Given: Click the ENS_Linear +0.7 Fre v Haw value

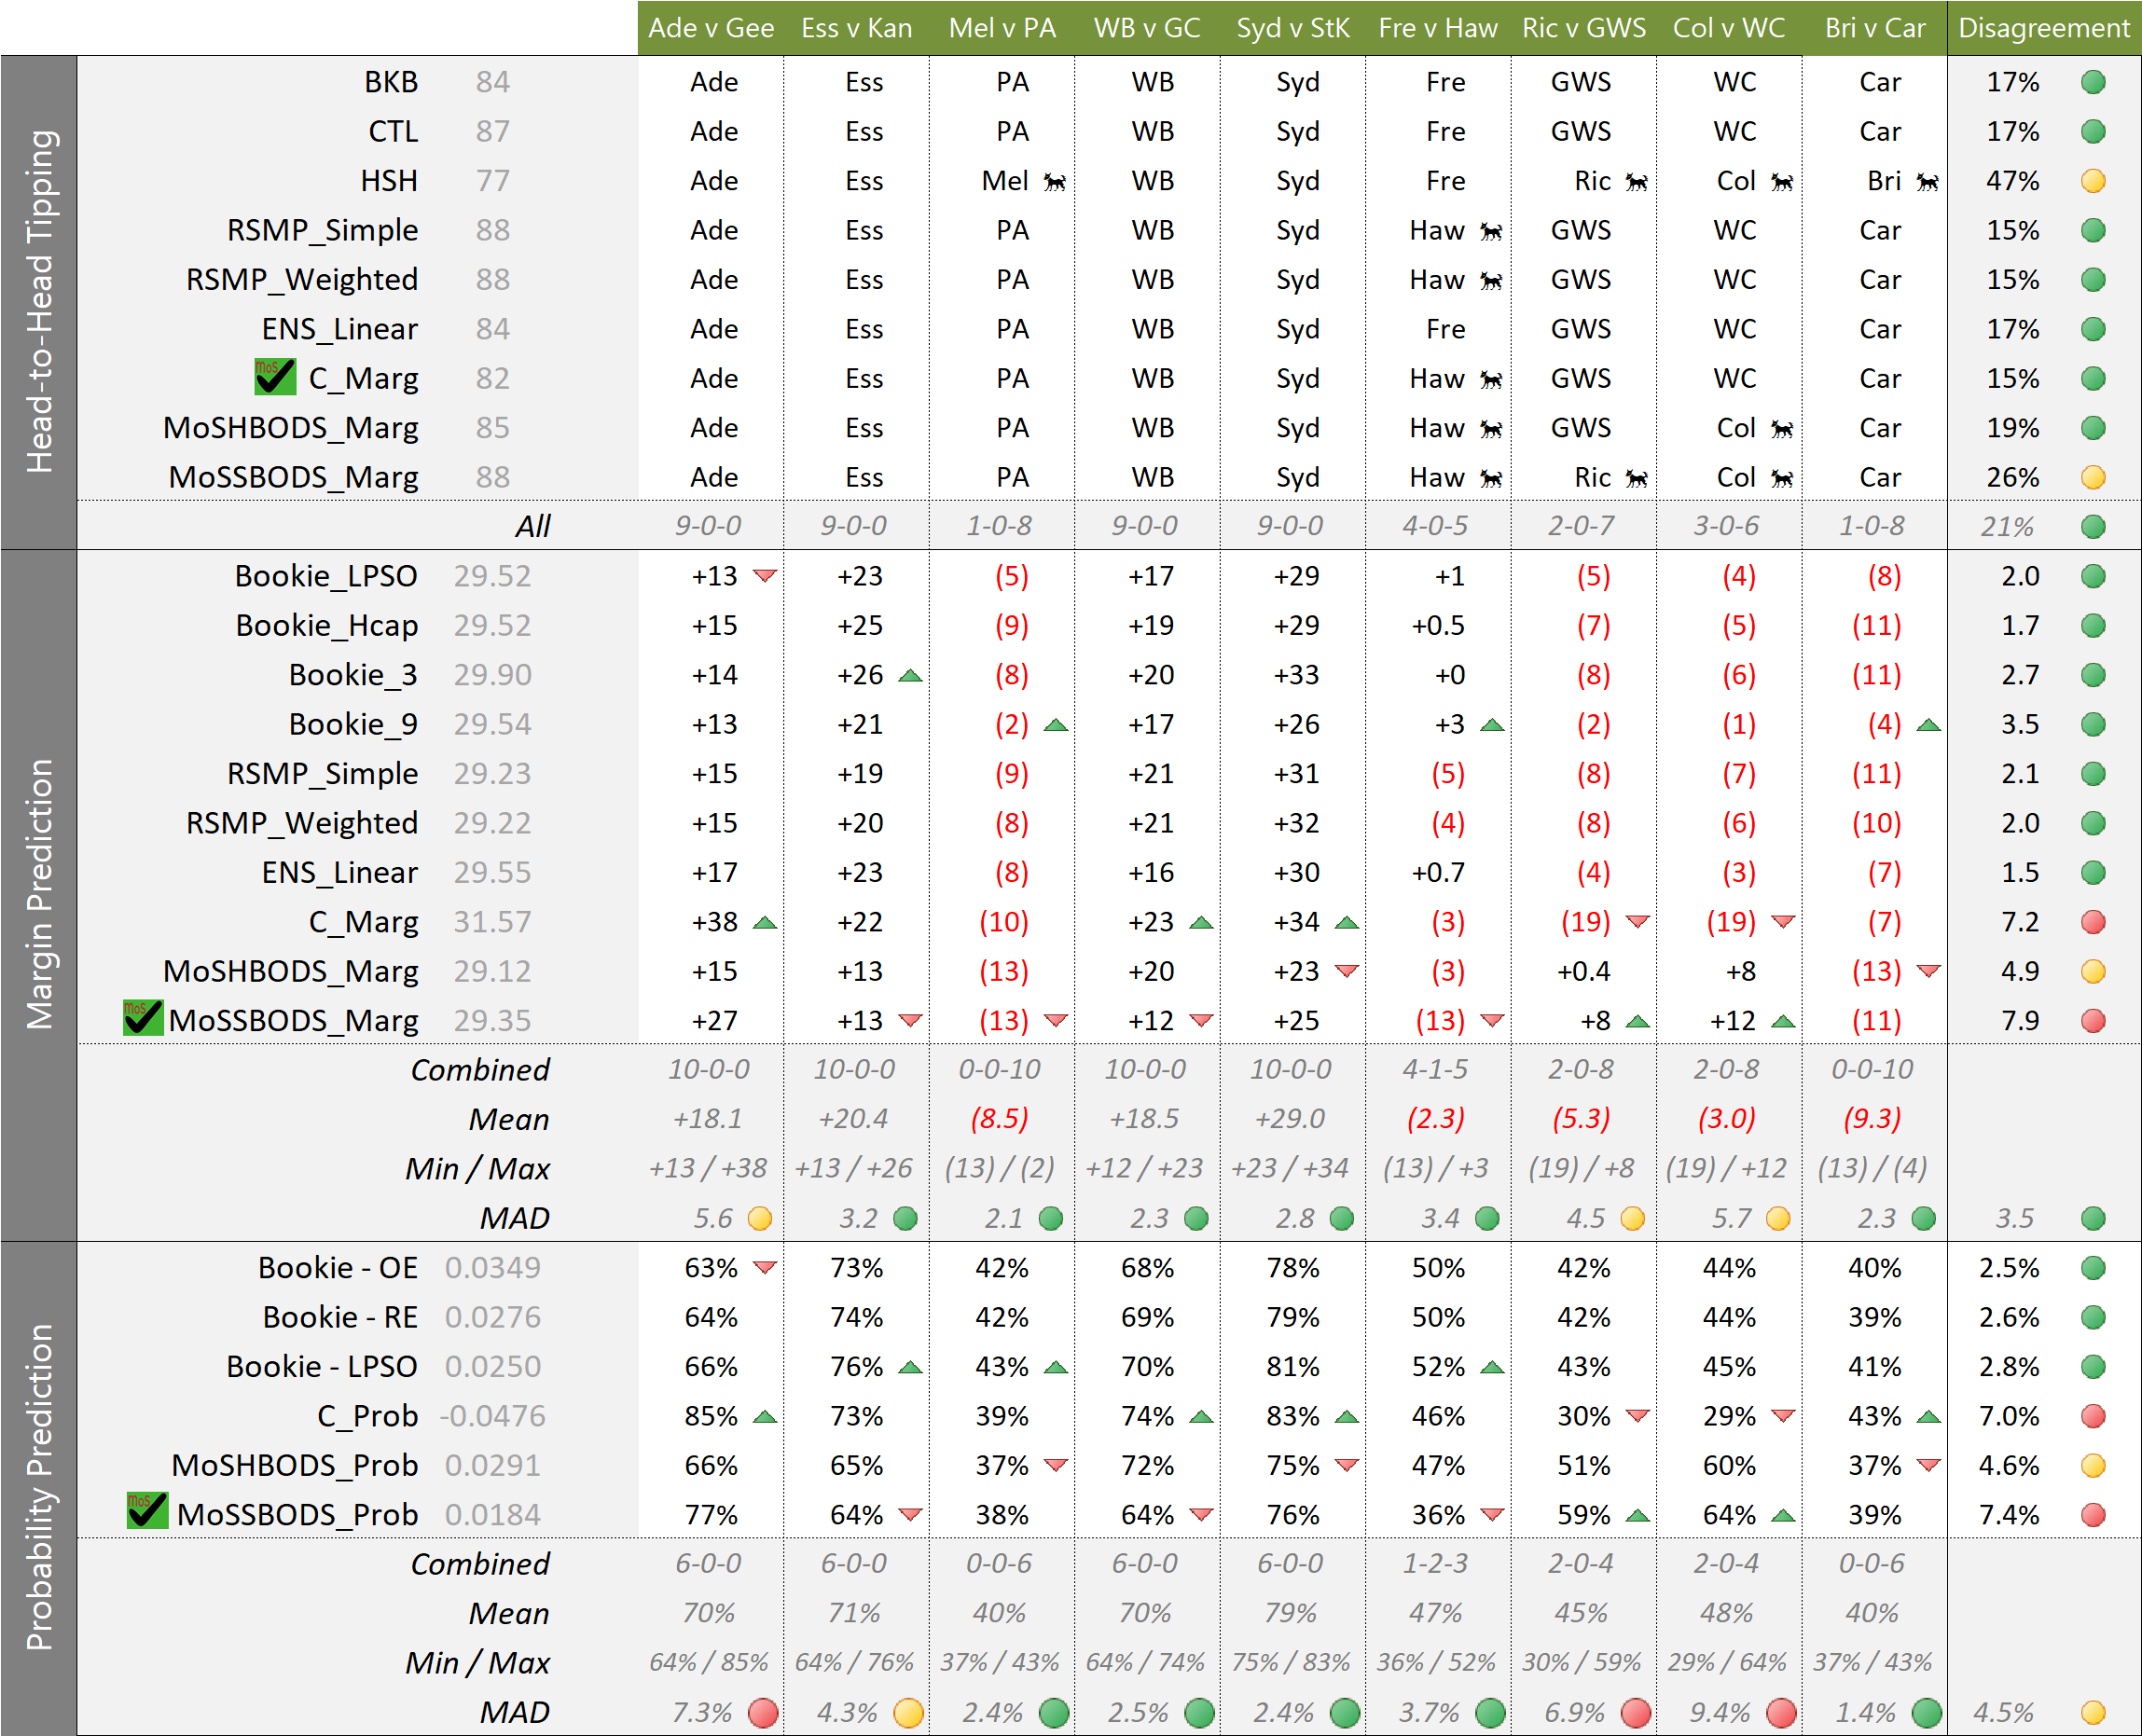Looking at the screenshot, I should point(1438,873).
